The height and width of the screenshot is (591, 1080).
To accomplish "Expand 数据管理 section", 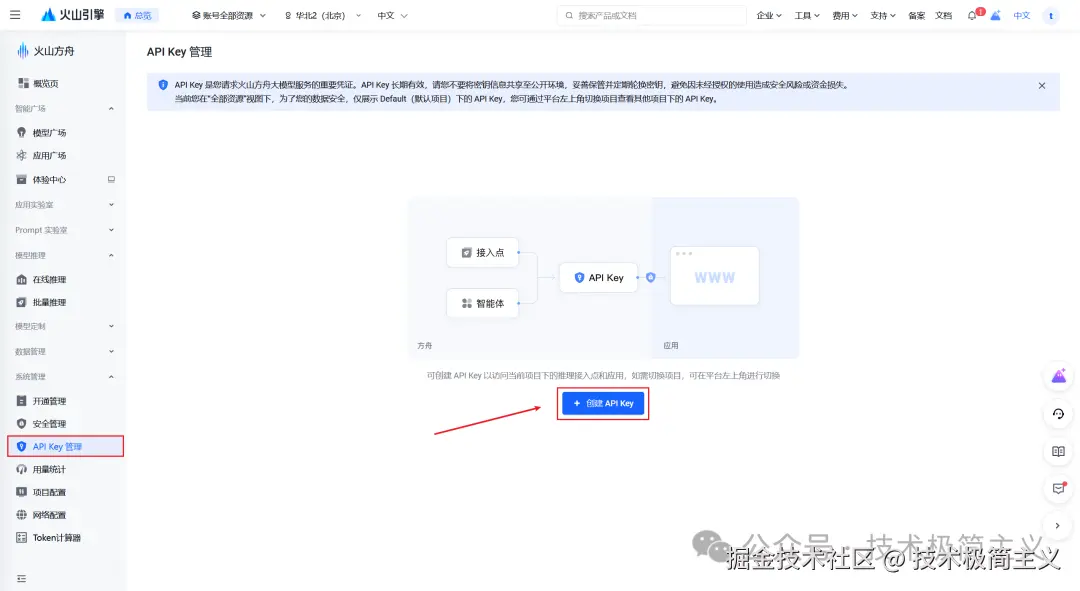I will tap(65, 351).
